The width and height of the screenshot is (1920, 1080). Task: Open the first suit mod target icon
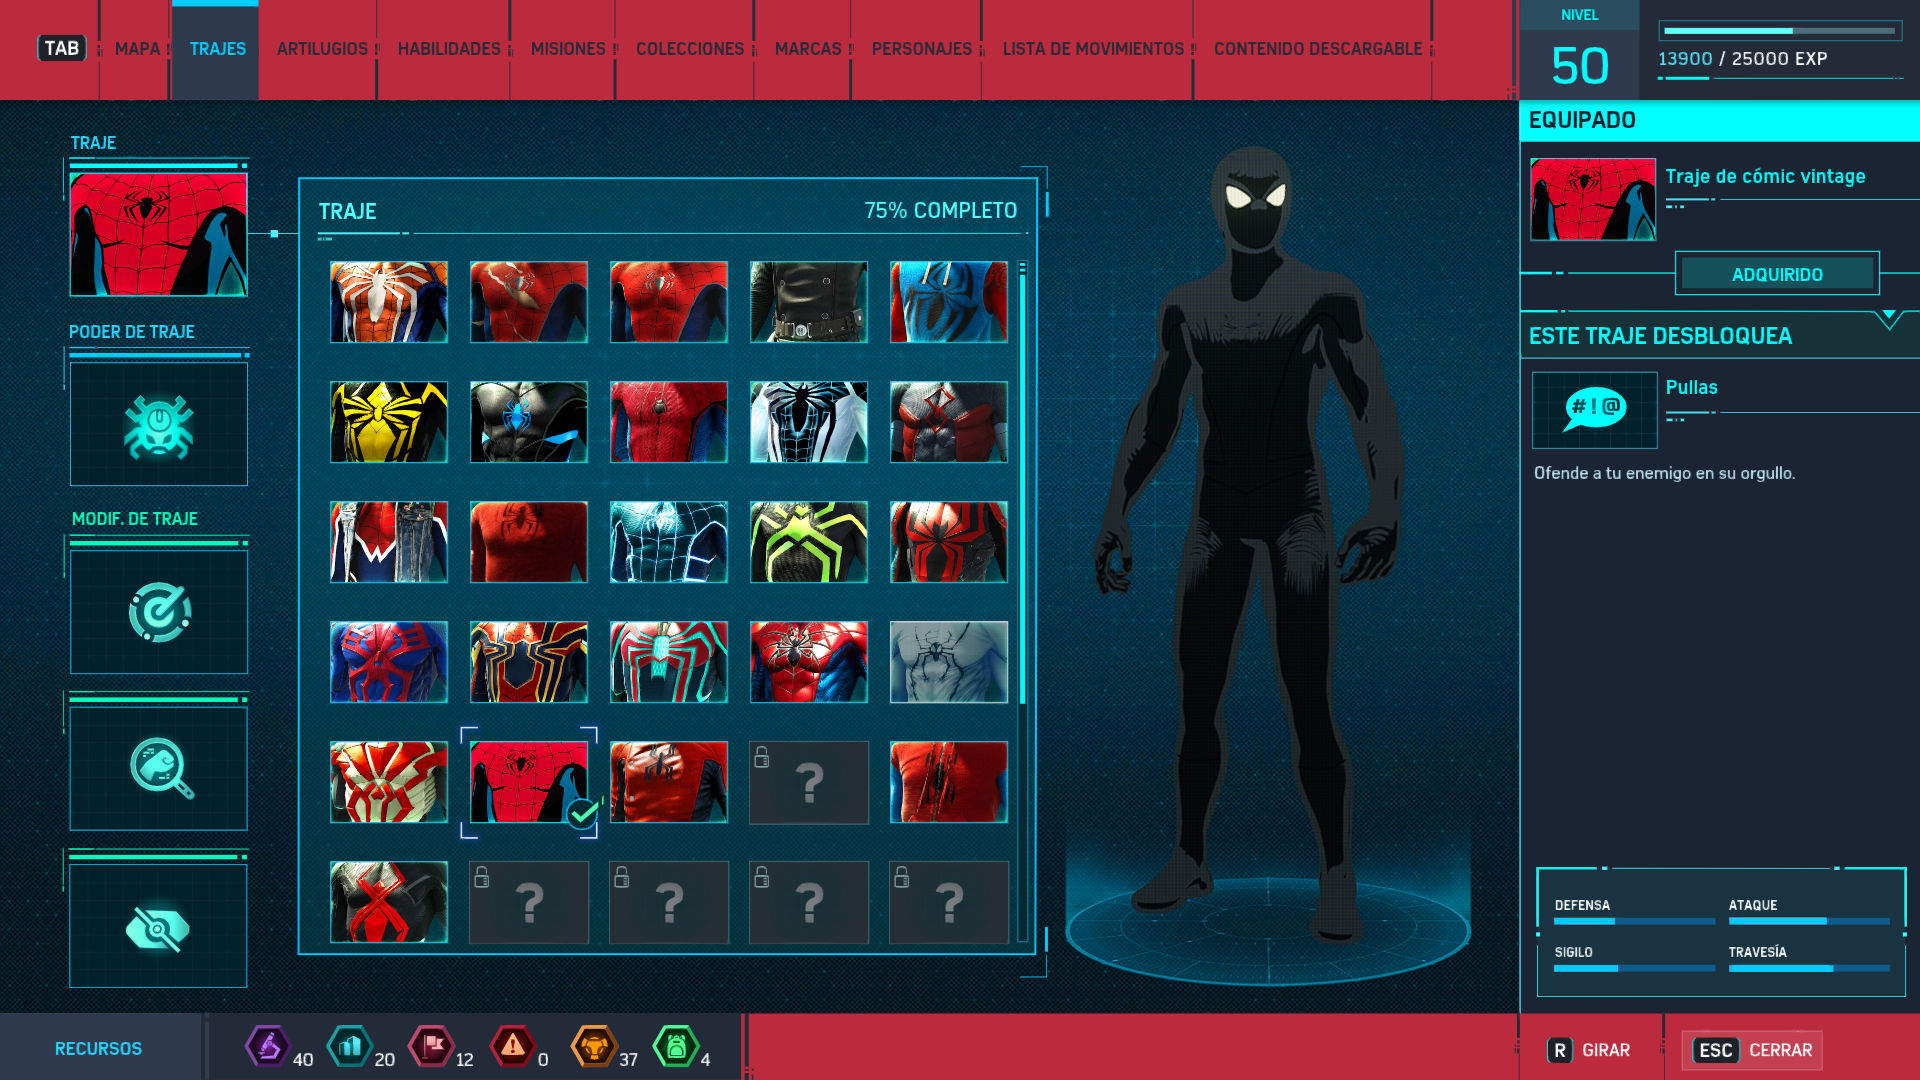[159, 612]
